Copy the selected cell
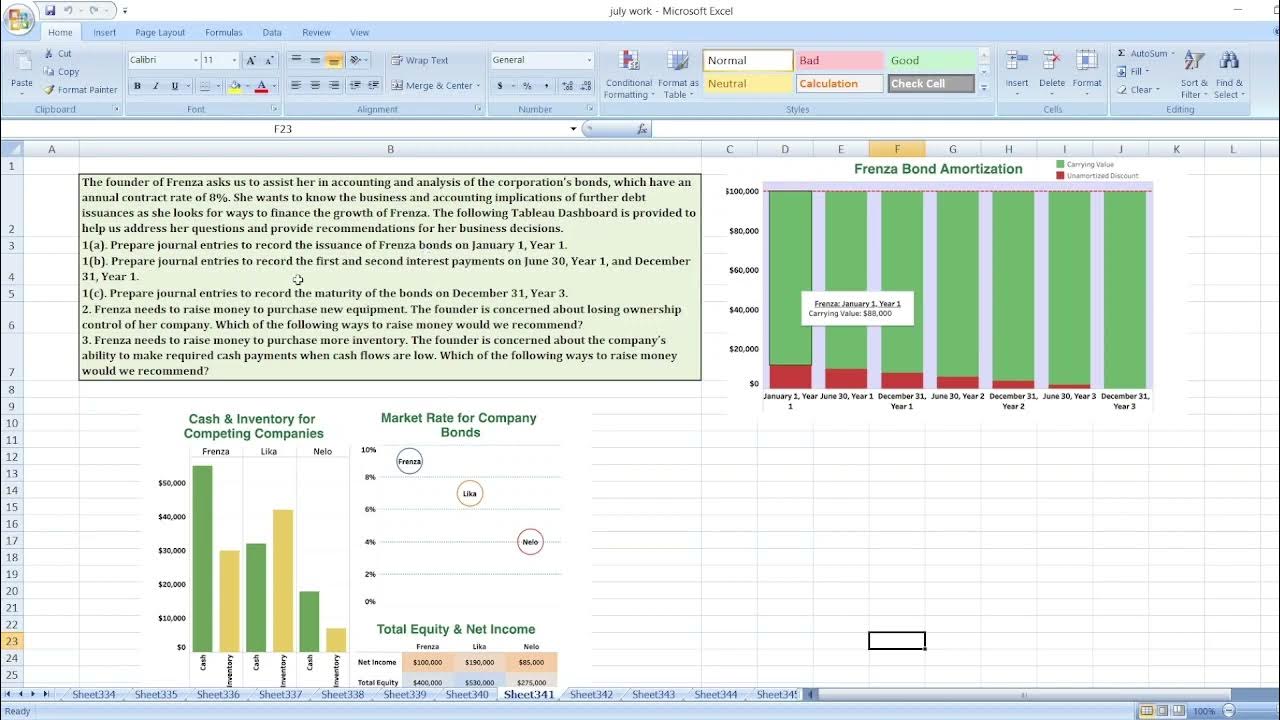The image size is (1280, 720). pos(61,72)
